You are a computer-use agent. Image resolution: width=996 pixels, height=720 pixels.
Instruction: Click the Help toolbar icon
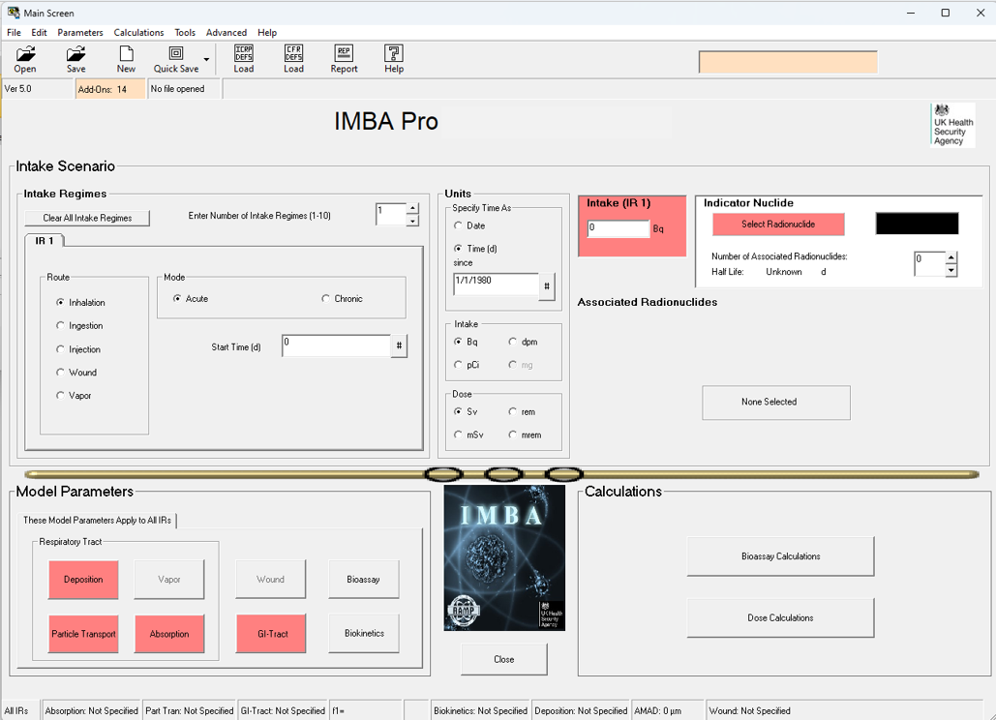click(394, 59)
